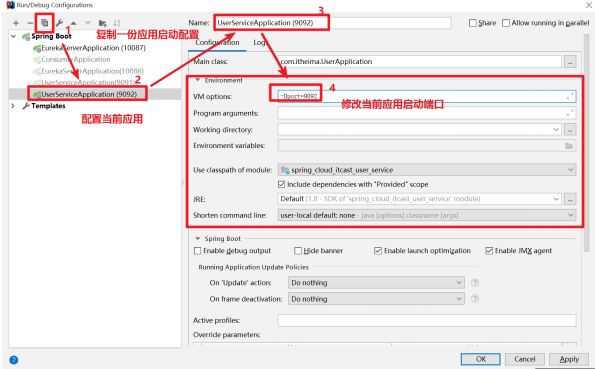Image resolution: width=595 pixels, height=369 pixels.
Task: Move configuration up arrow
Action: click(x=74, y=23)
